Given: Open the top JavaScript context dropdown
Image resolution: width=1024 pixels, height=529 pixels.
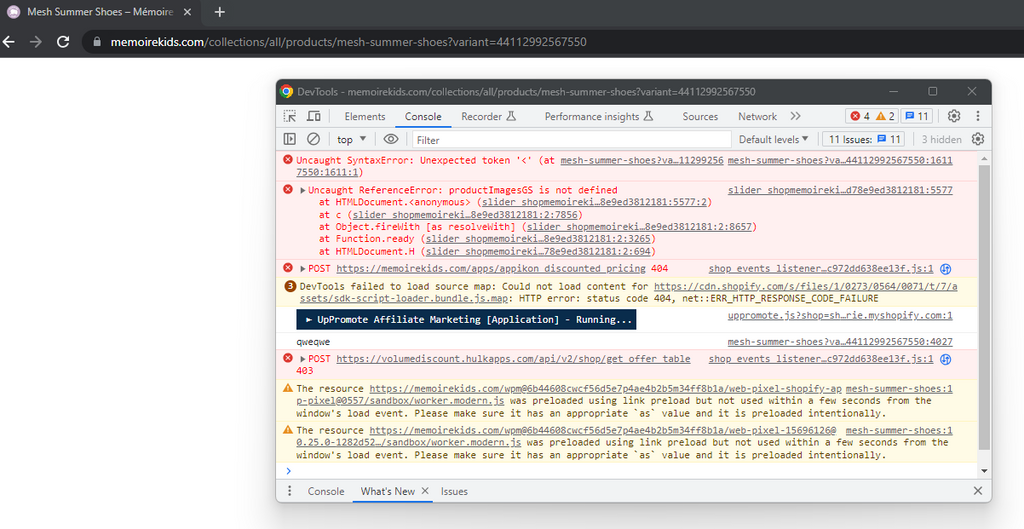Looking at the screenshot, I should click(351, 140).
